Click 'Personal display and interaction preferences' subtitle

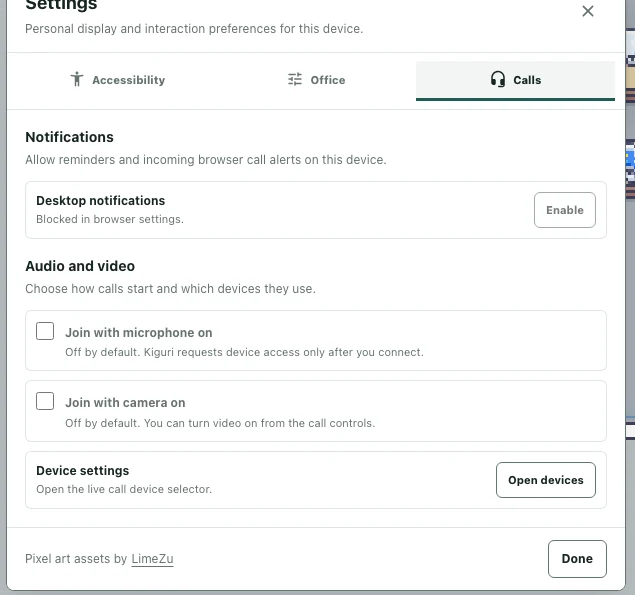coord(194,29)
